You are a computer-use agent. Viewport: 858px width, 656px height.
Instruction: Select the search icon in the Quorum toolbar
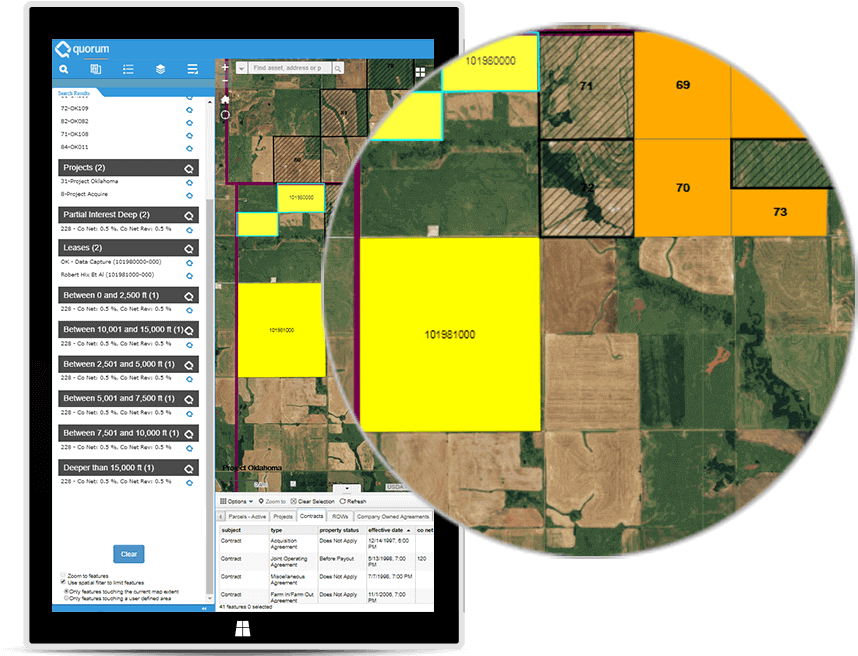tap(65, 69)
